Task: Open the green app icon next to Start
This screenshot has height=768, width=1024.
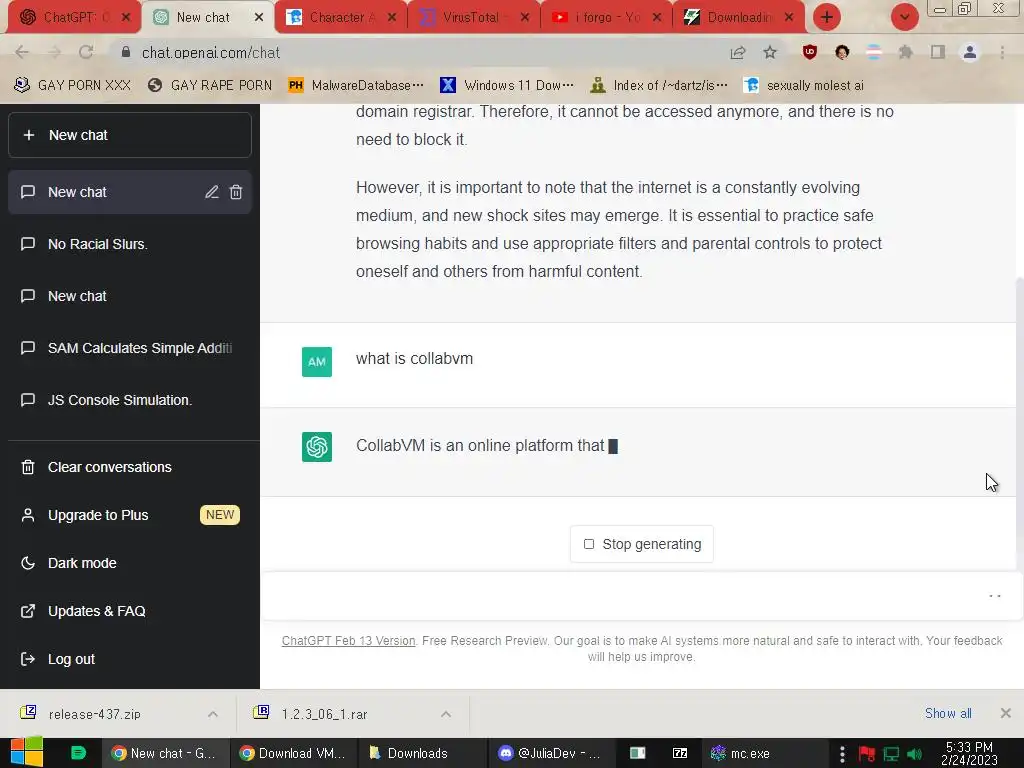Action: [x=78, y=753]
